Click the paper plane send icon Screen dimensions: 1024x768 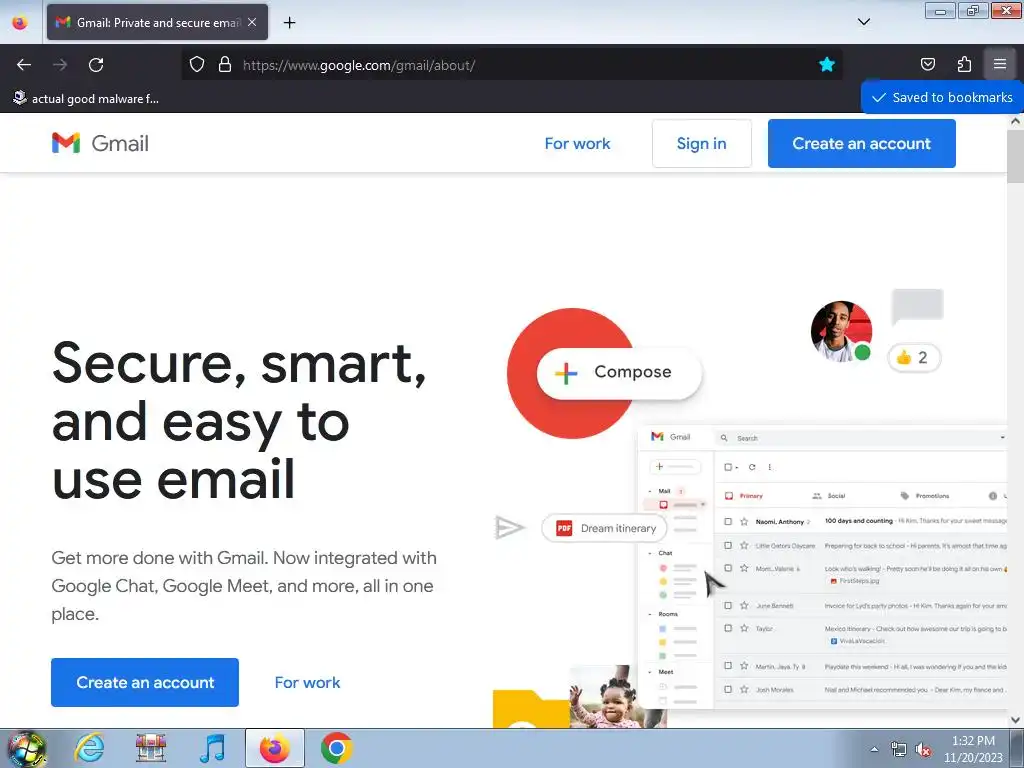[509, 528]
